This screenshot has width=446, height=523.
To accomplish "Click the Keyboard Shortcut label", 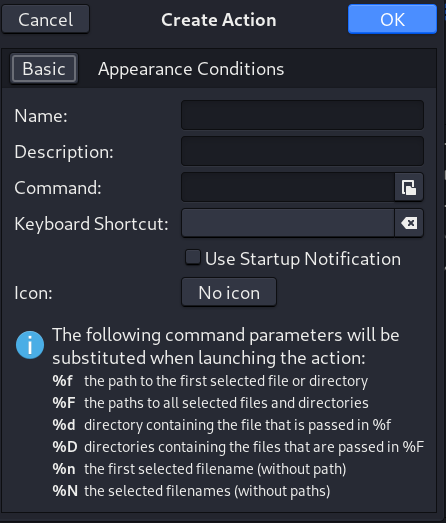I will (91, 224).
